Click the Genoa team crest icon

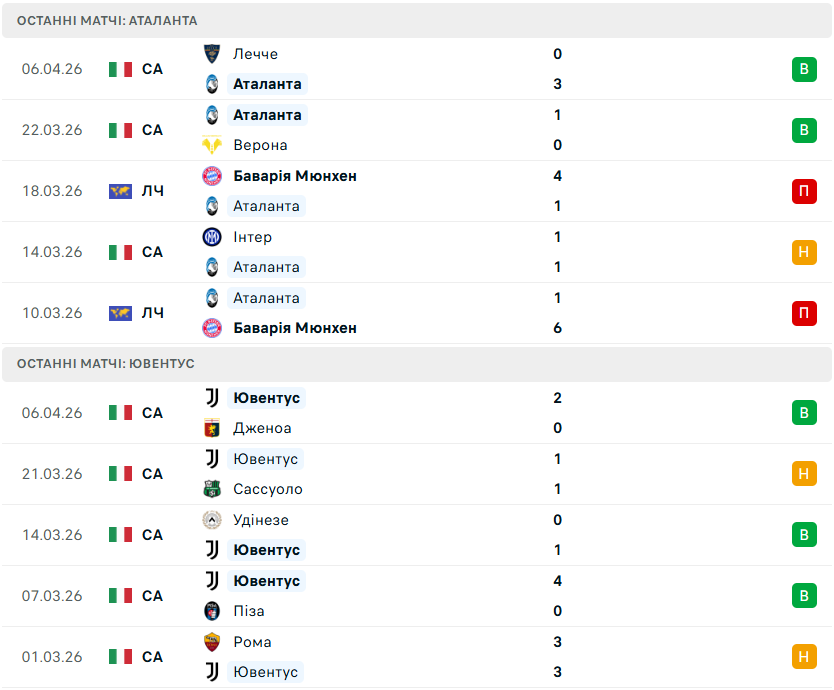point(212,428)
